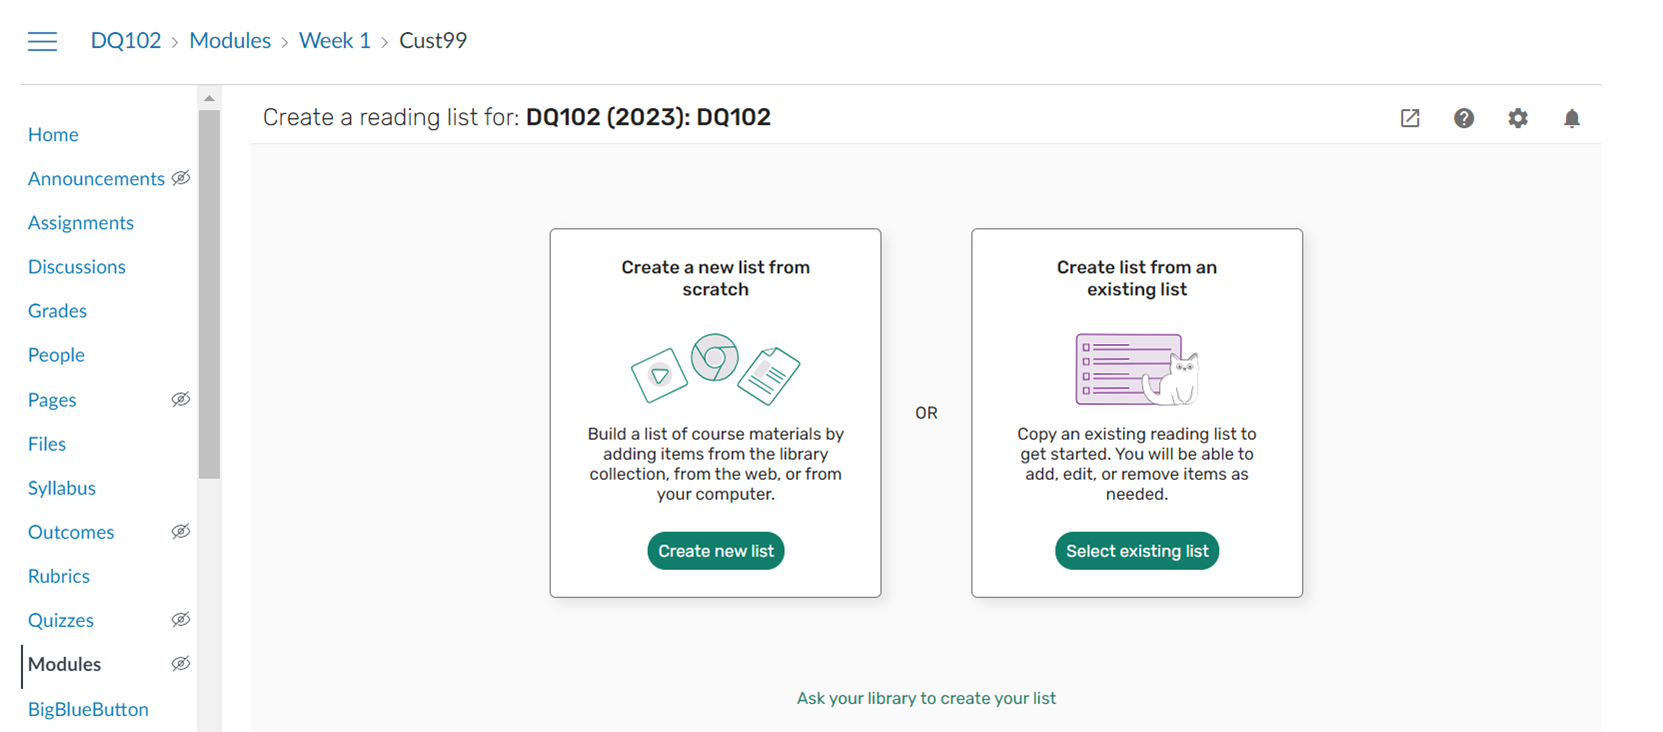1663x732 pixels.
Task: Toggle the Announcements hidden eye icon
Action: click(181, 178)
